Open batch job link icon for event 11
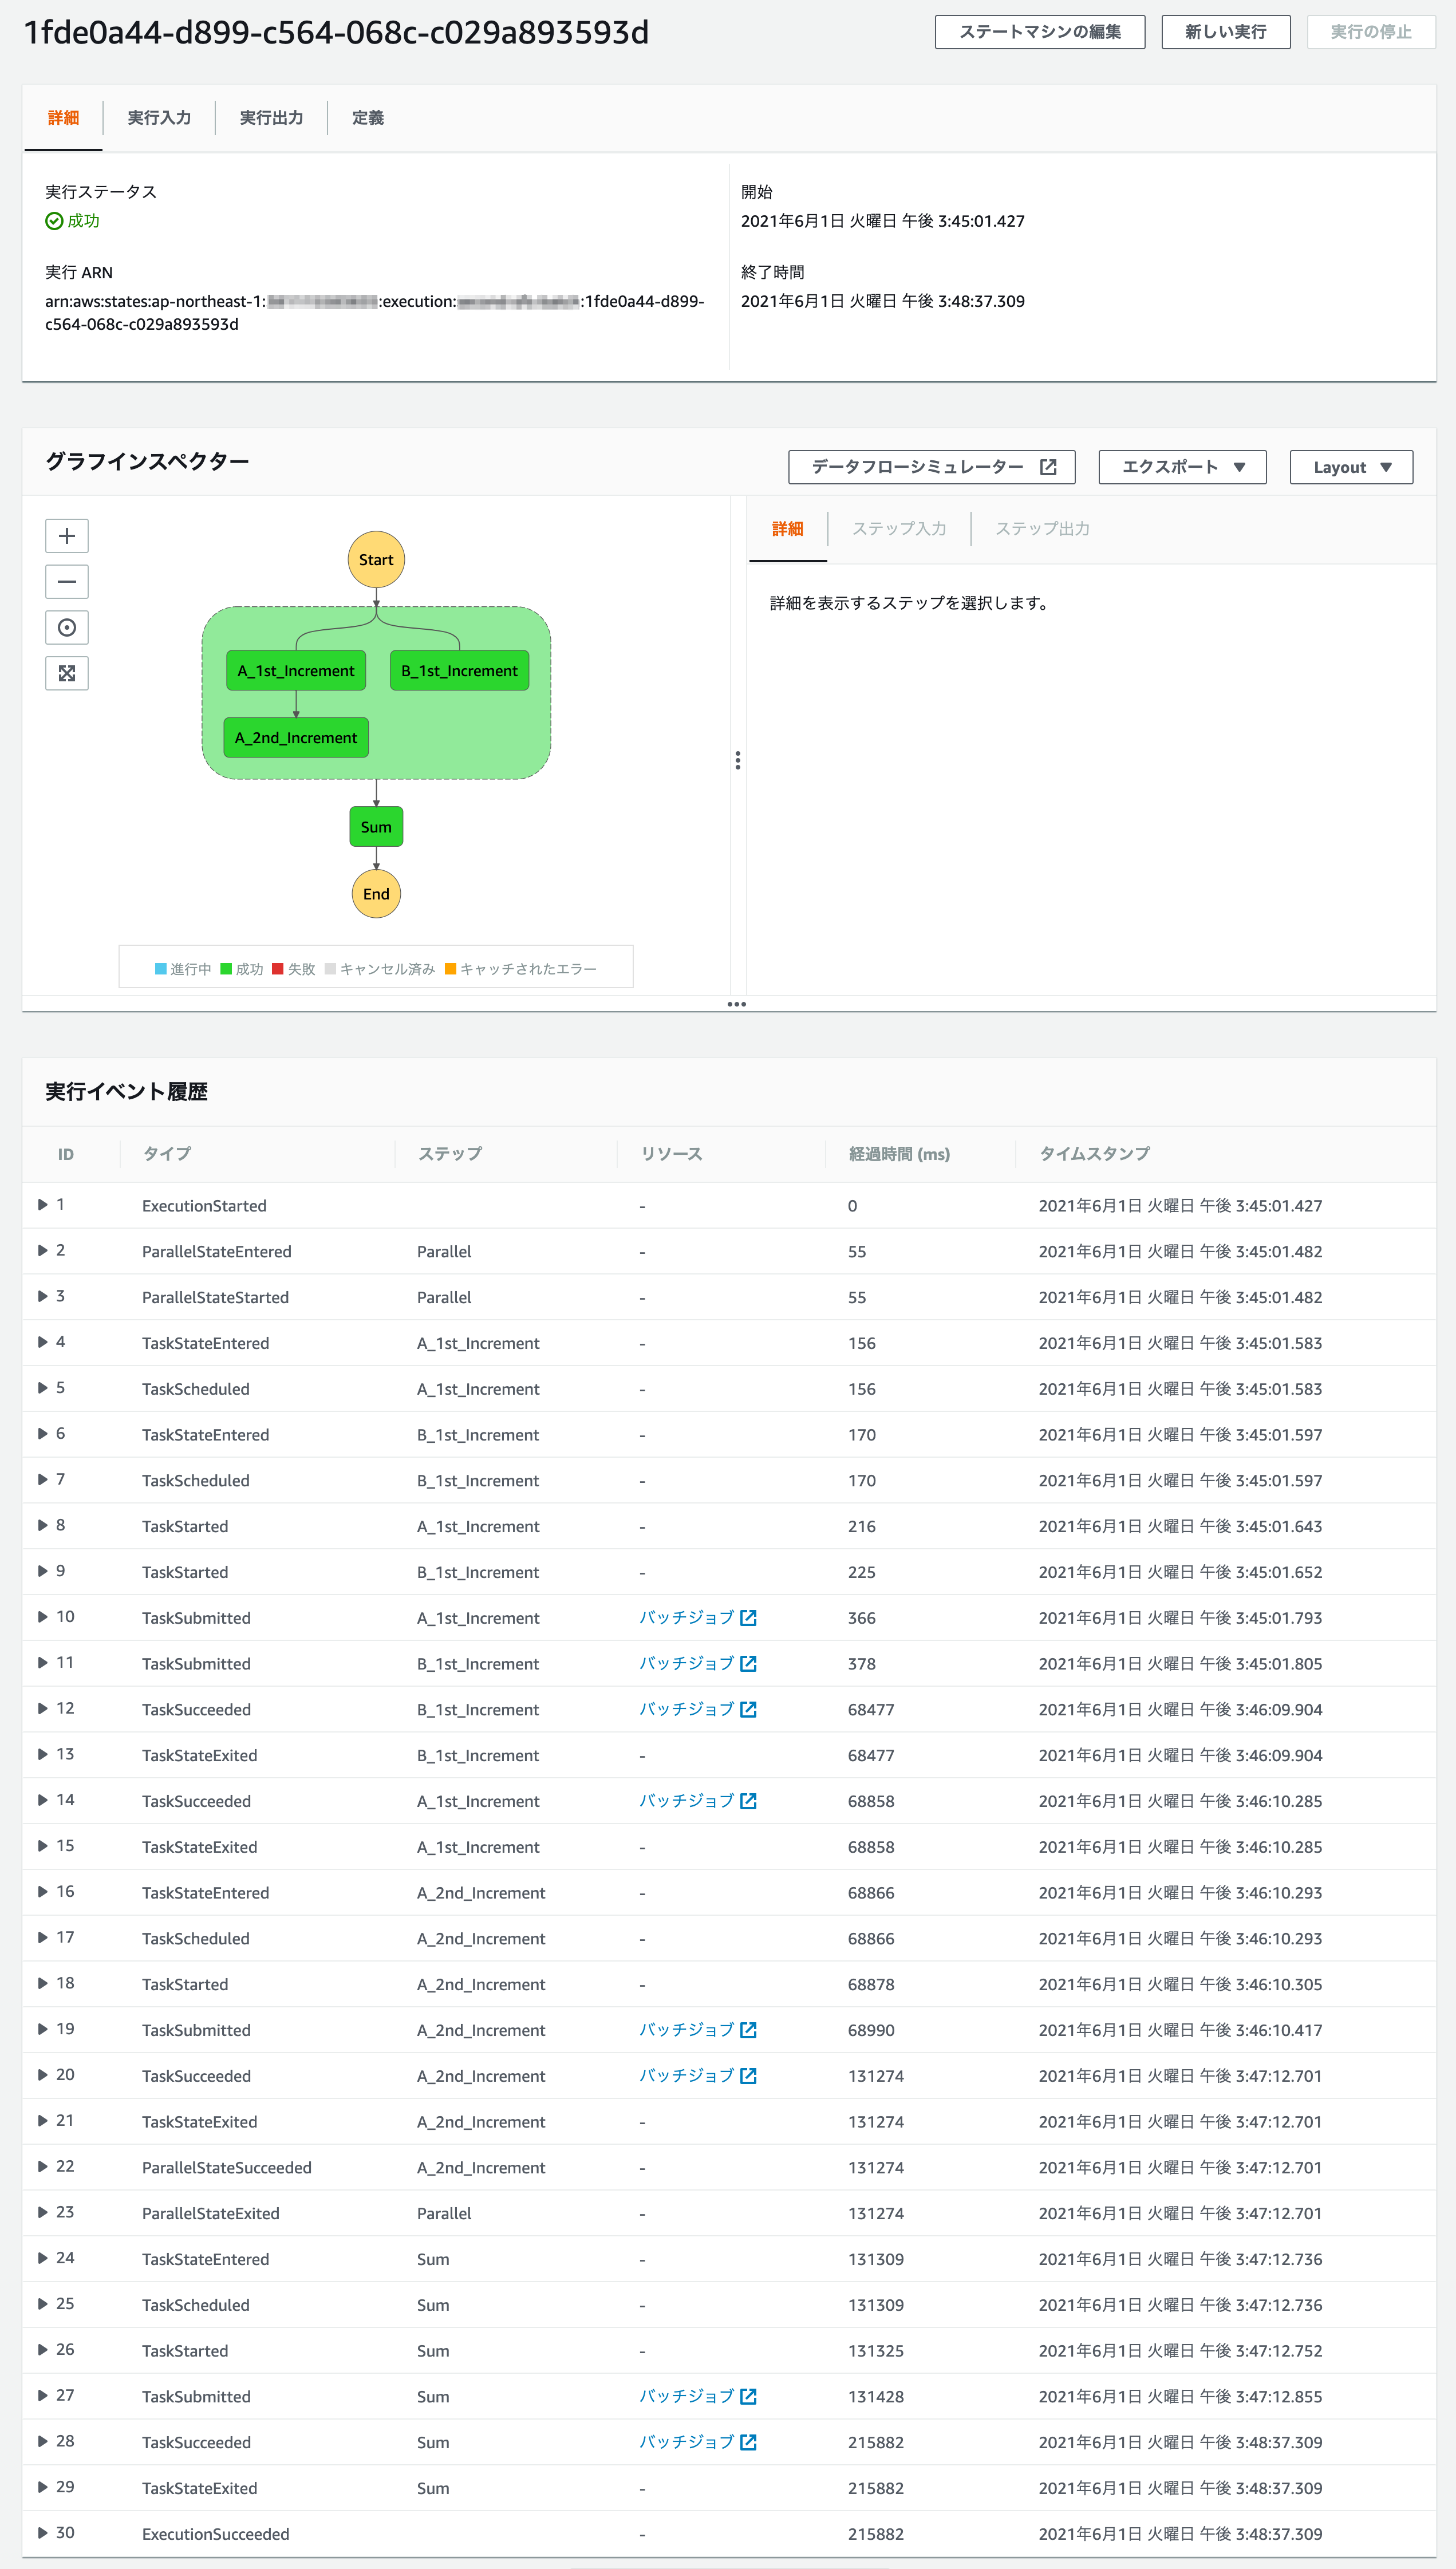This screenshot has height=2569, width=1456. 748,1664
